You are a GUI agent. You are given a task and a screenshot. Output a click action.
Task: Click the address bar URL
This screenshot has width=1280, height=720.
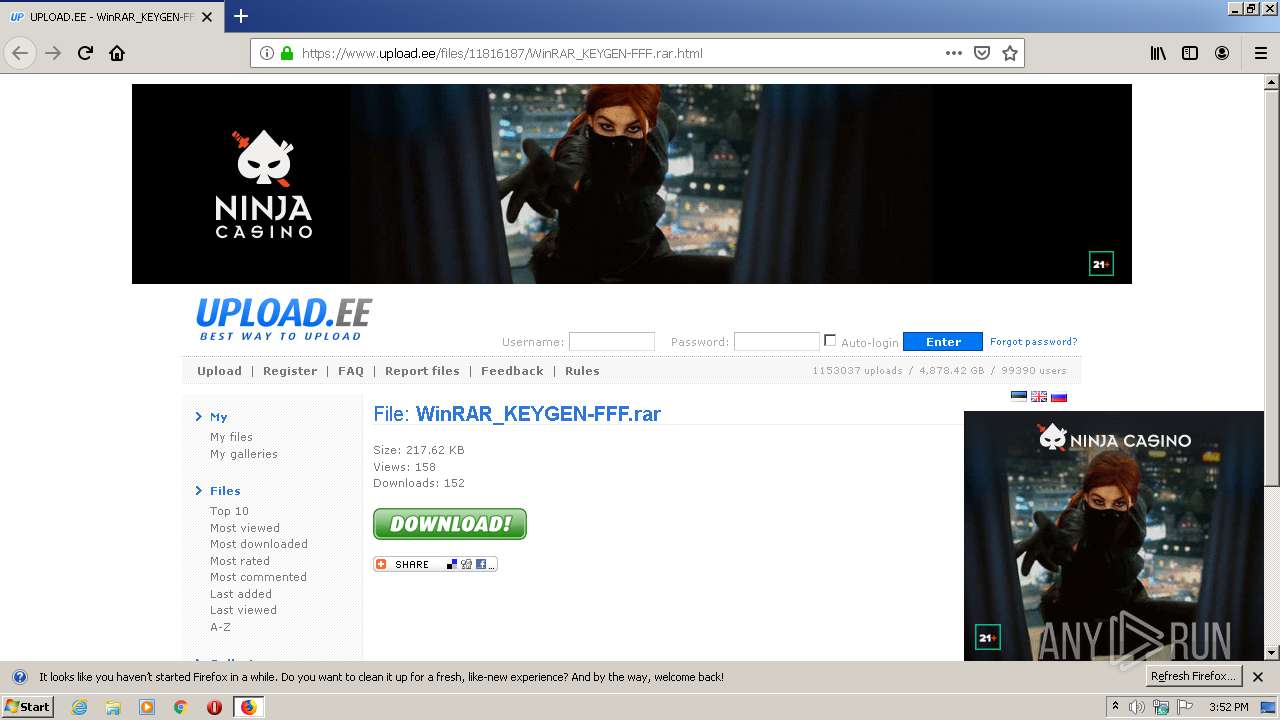point(502,53)
